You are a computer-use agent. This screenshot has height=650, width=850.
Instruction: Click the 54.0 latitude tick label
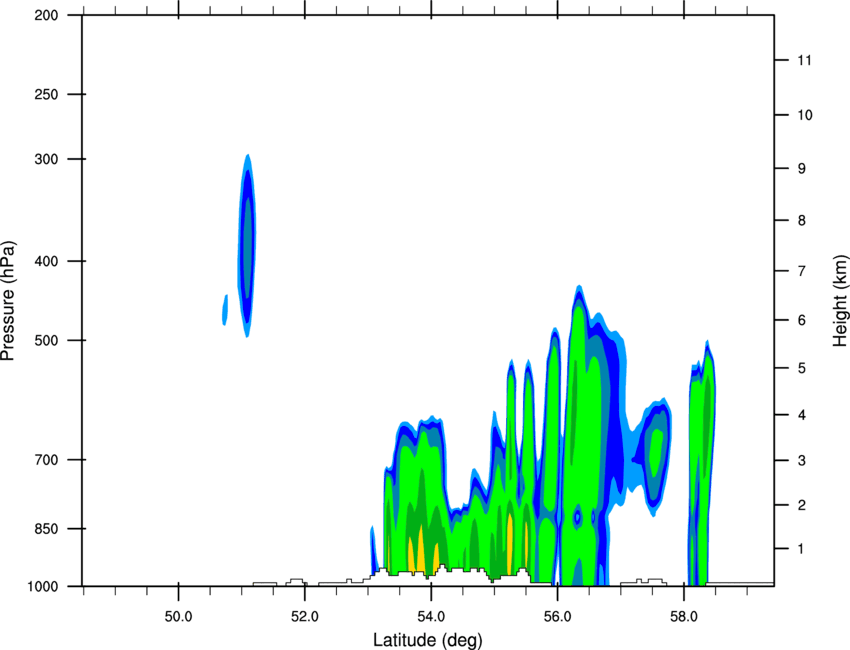[431, 617]
